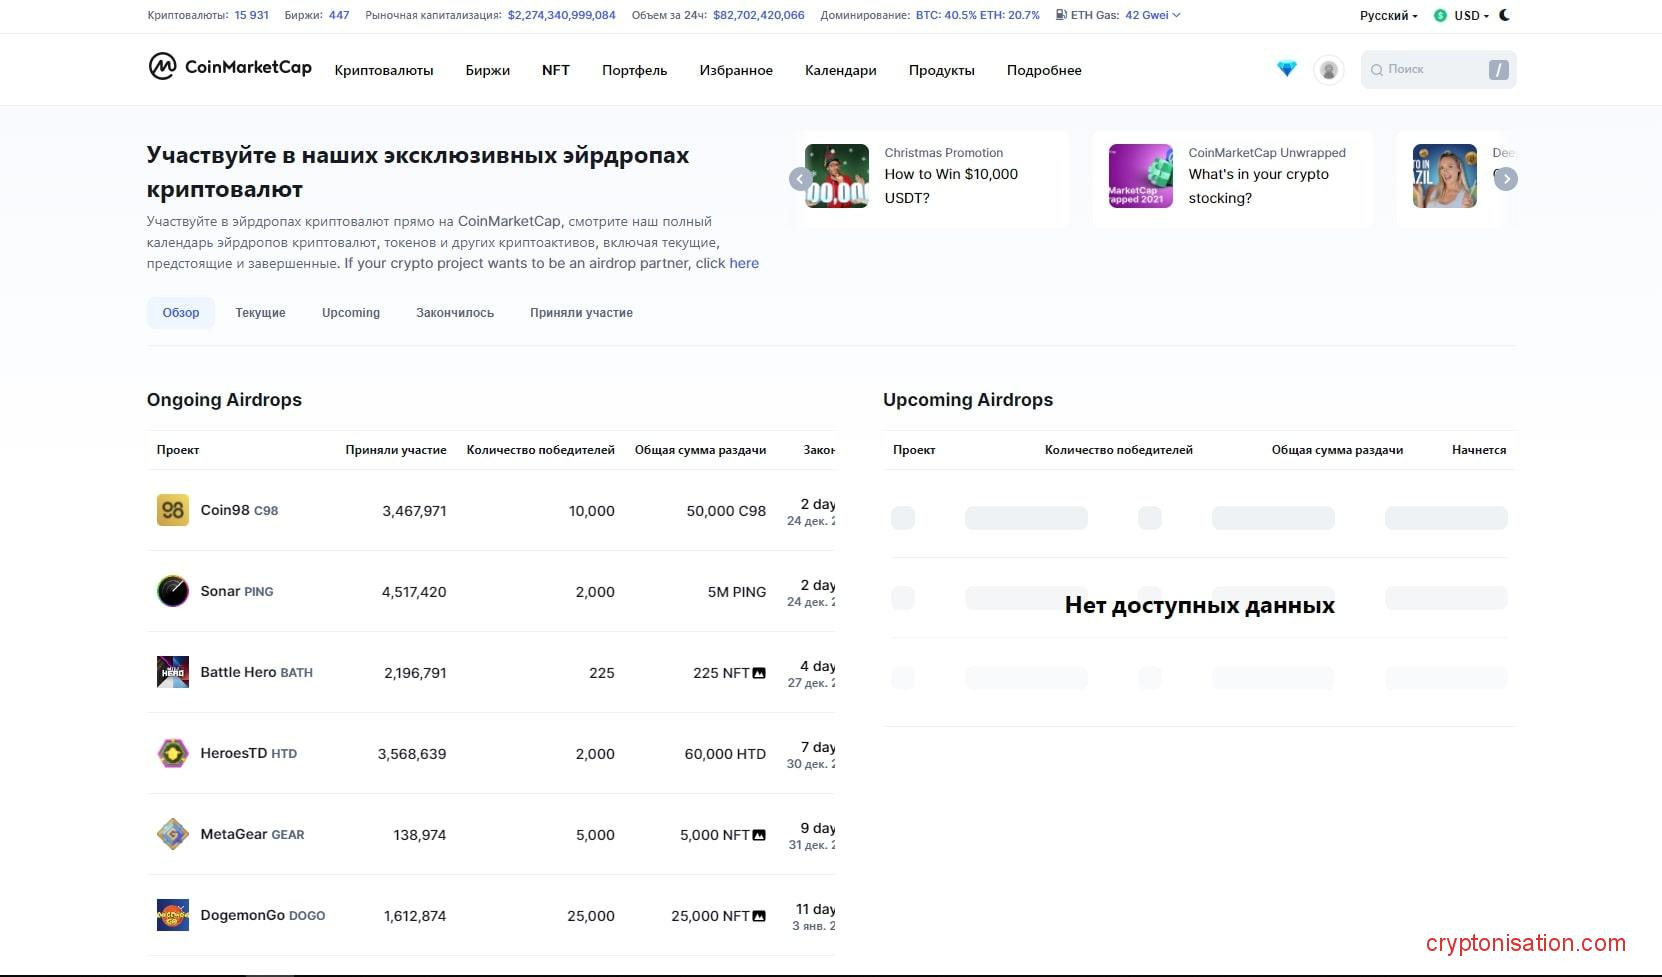The image size is (1662, 977).
Task: Open the Christmas Promotion thumbnail
Action: [837, 176]
